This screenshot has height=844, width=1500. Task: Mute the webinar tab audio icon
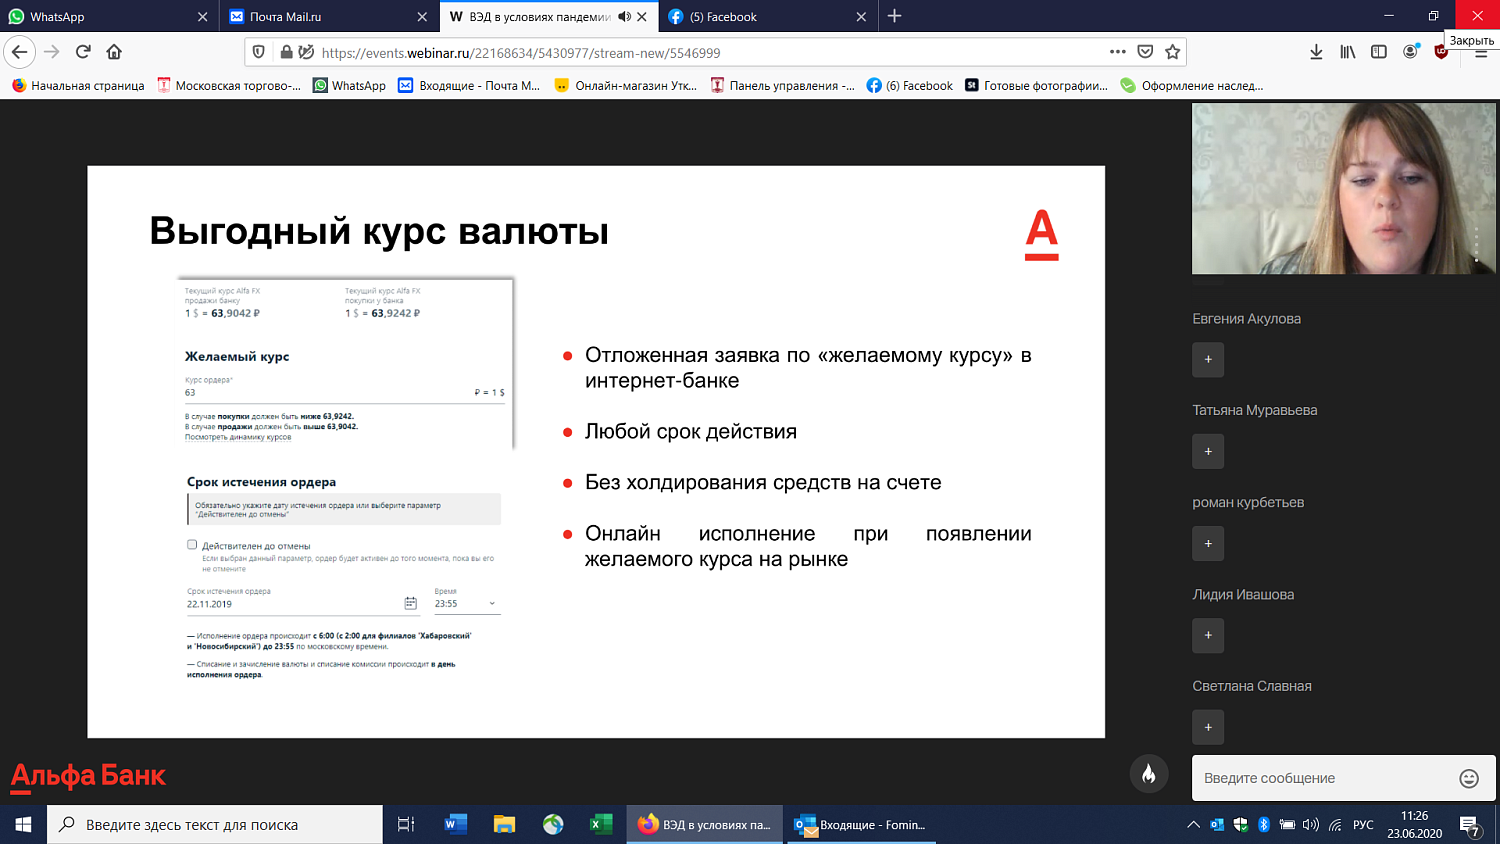tap(624, 16)
